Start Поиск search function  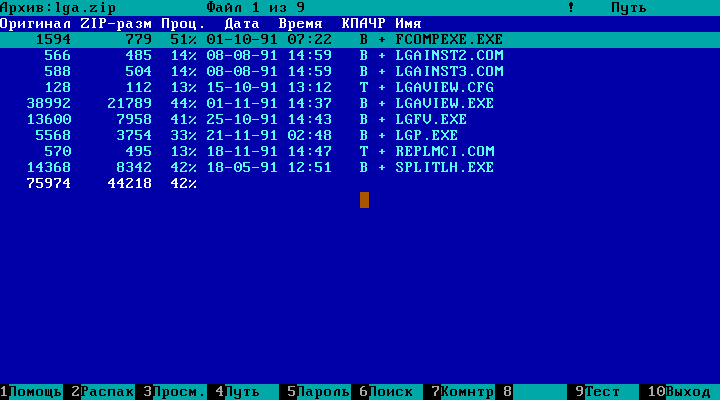point(391,392)
